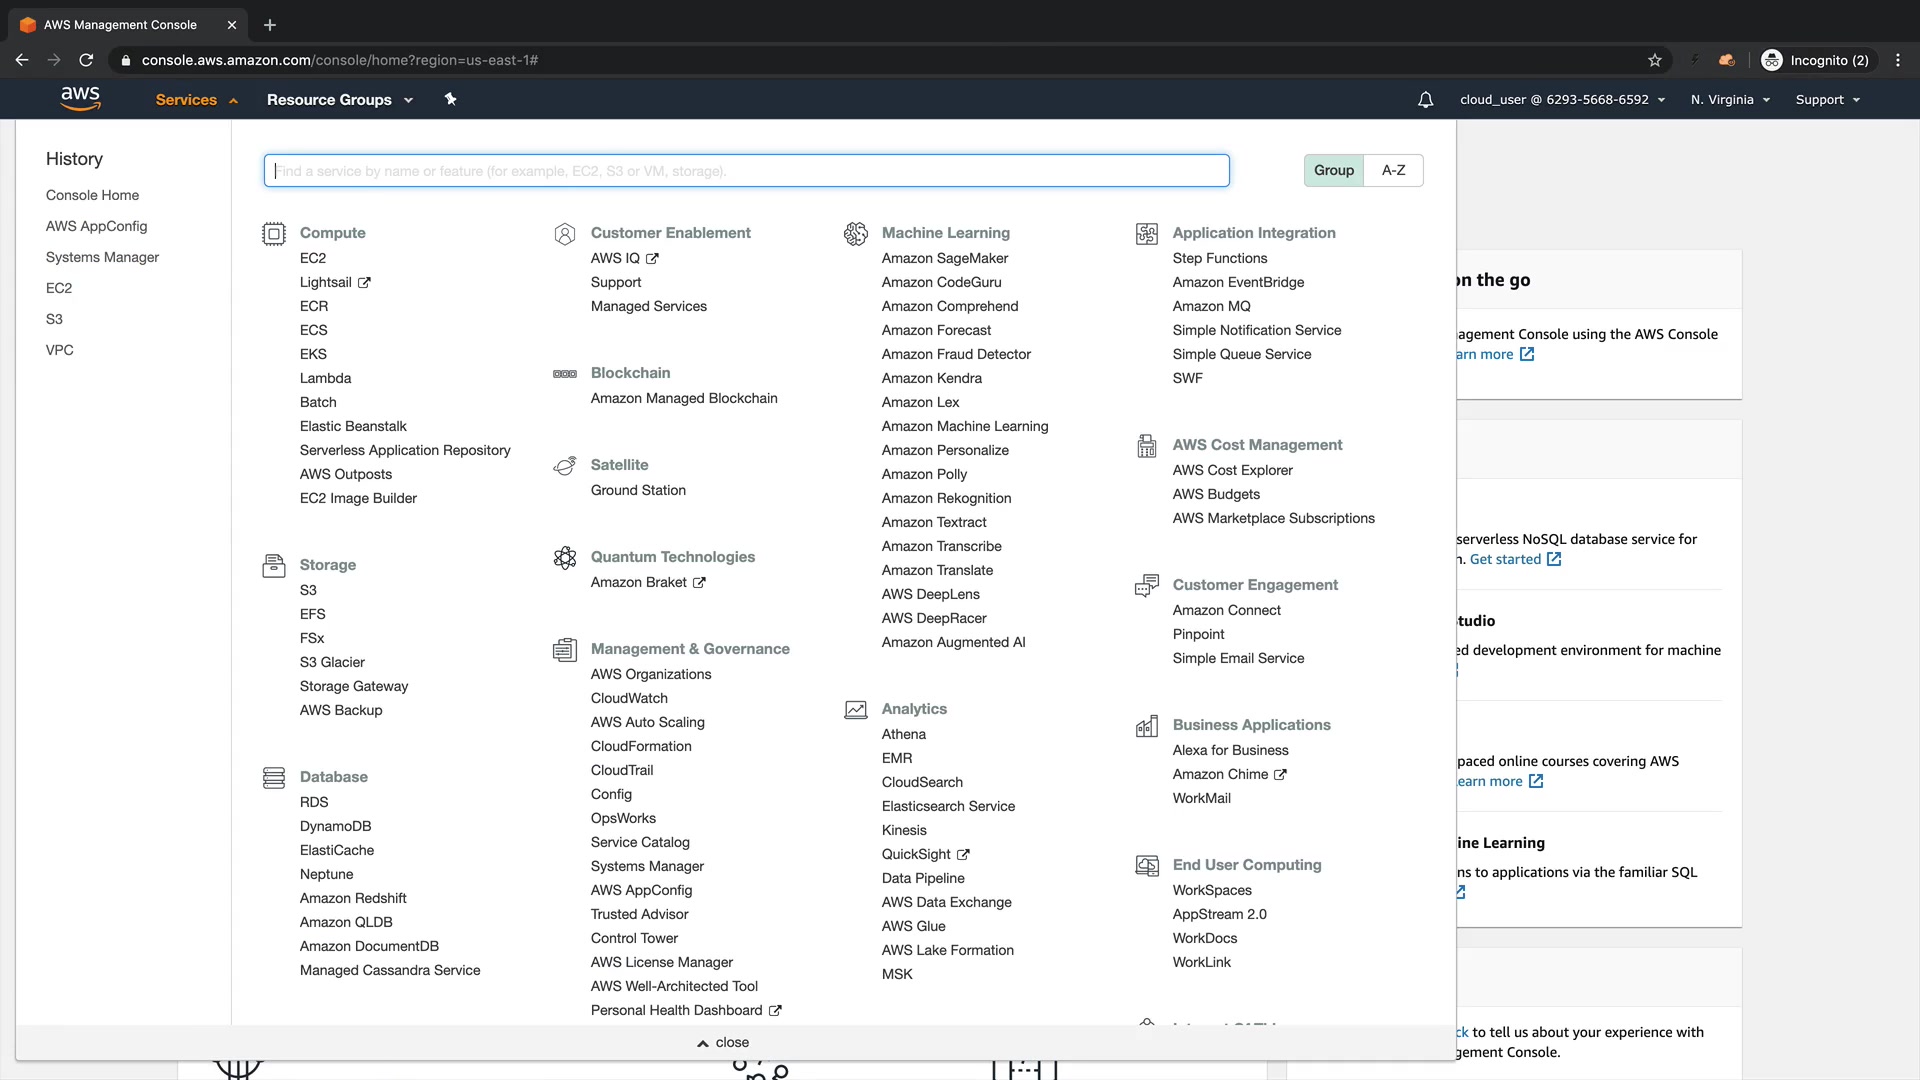
Task: Open CloudWatch under Management & Governance
Action: click(628, 698)
